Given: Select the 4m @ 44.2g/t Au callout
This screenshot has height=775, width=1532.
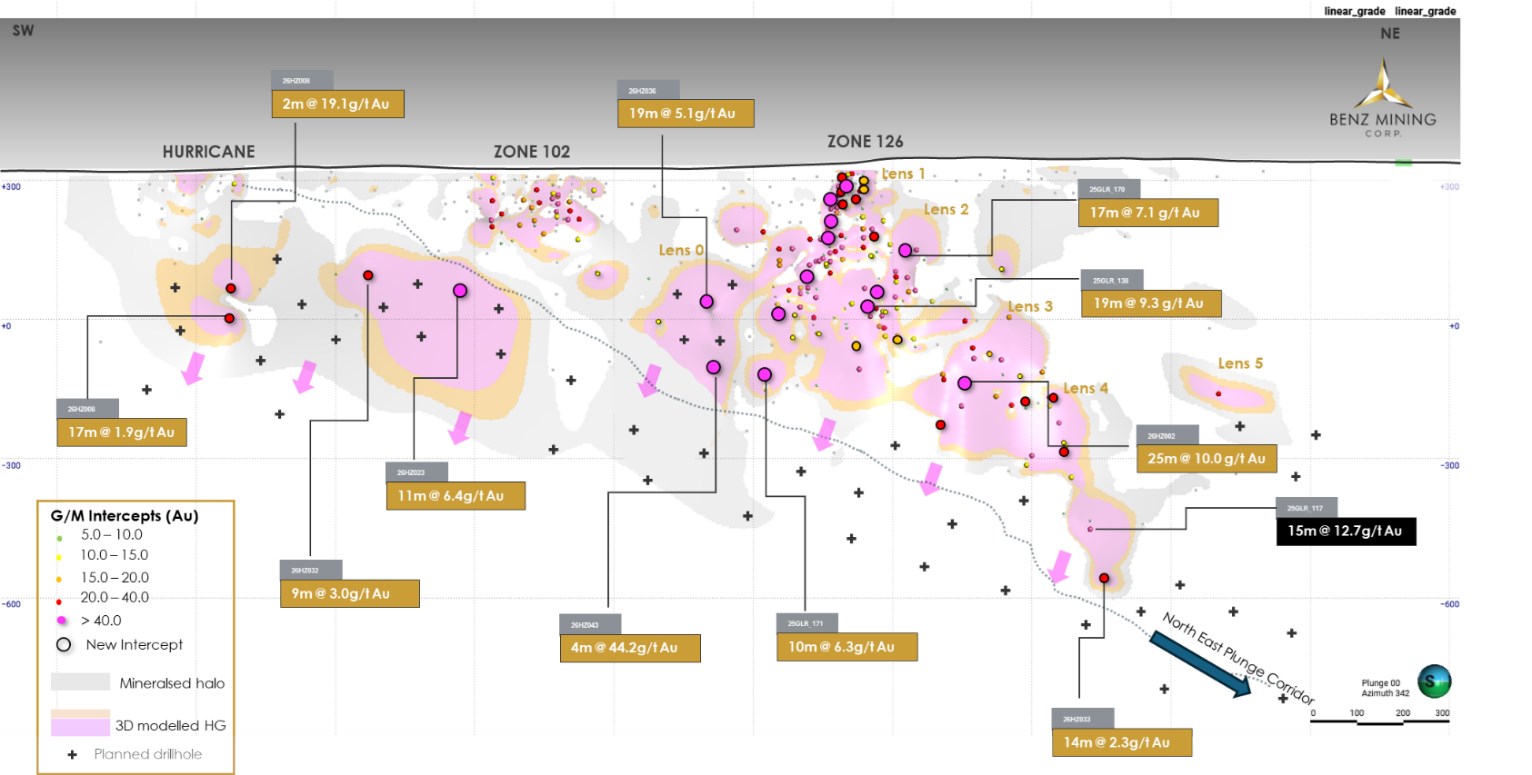Looking at the screenshot, I should tap(630, 648).
